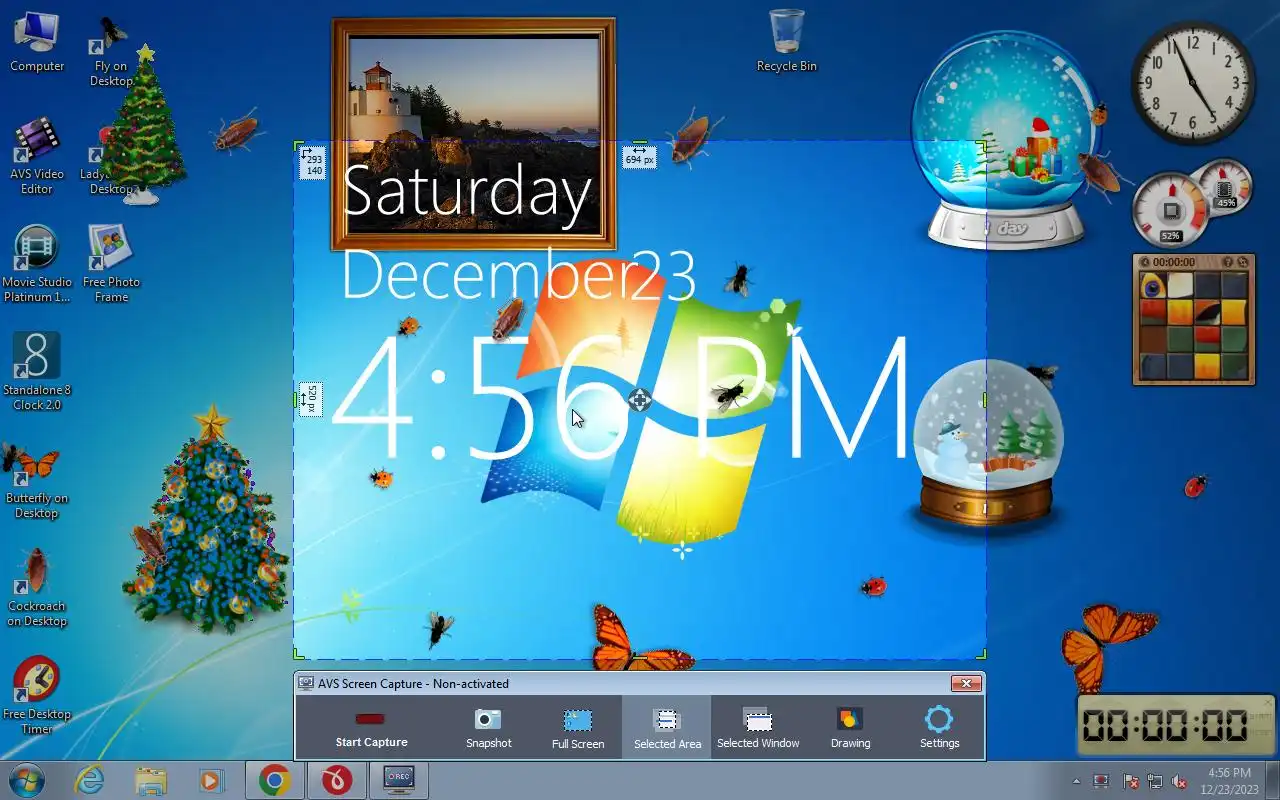Click the red swirl app taskbar button

click(337, 780)
